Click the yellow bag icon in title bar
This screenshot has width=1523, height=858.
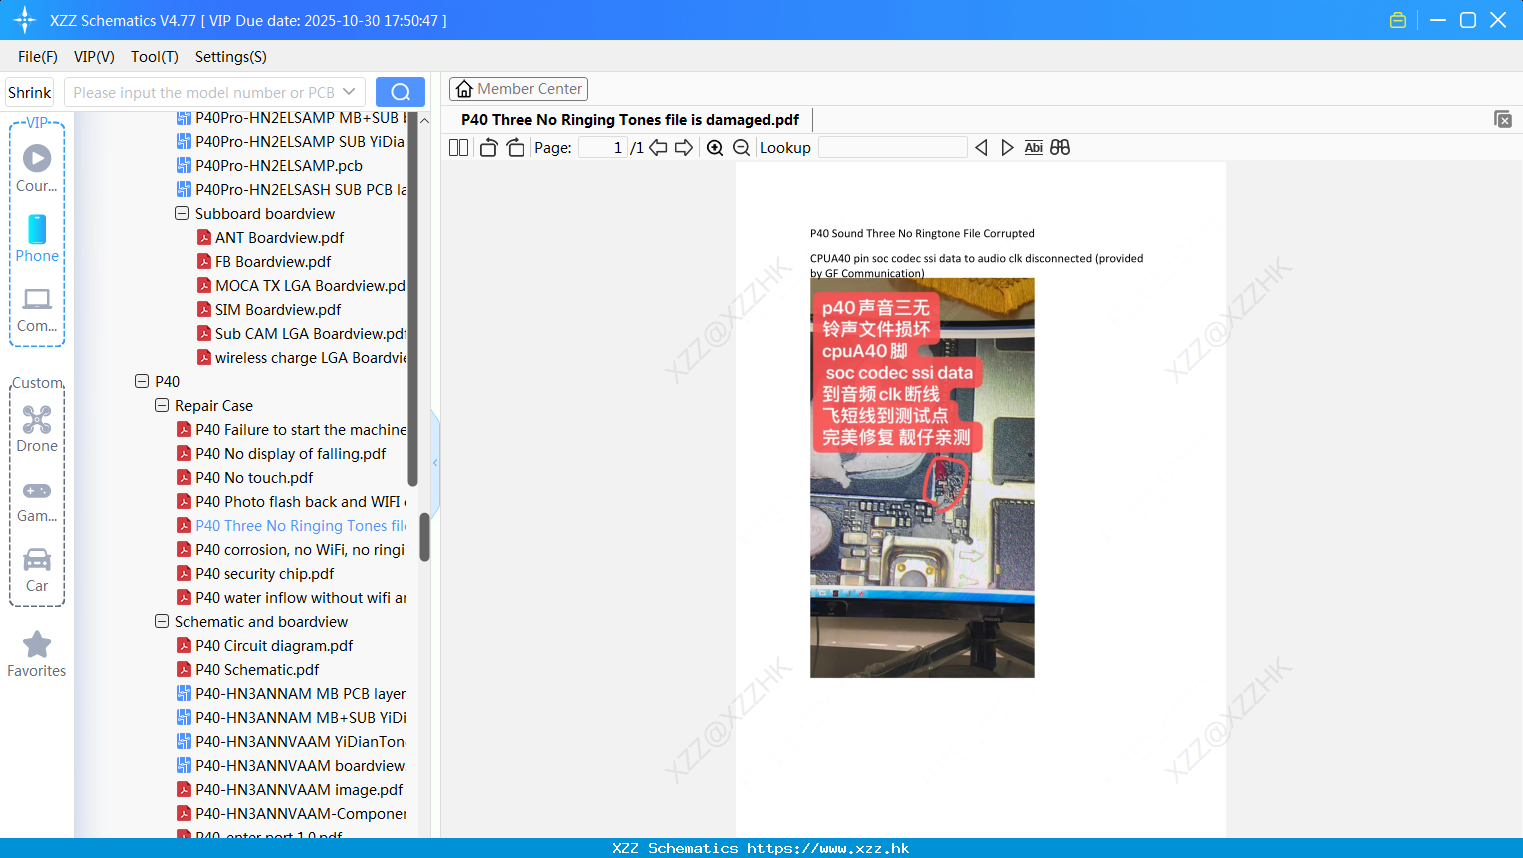click(x=1398, y=20)
